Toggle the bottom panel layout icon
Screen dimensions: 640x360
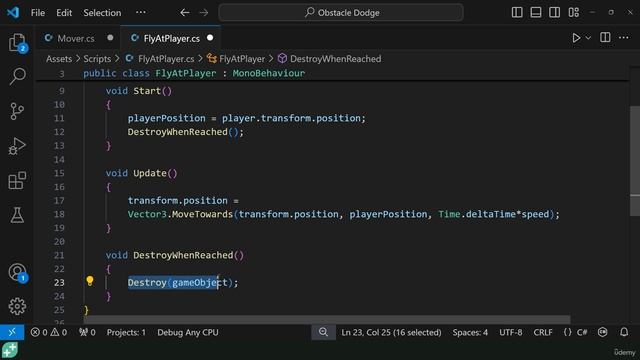pyautogui.click(x=536, y=12)
